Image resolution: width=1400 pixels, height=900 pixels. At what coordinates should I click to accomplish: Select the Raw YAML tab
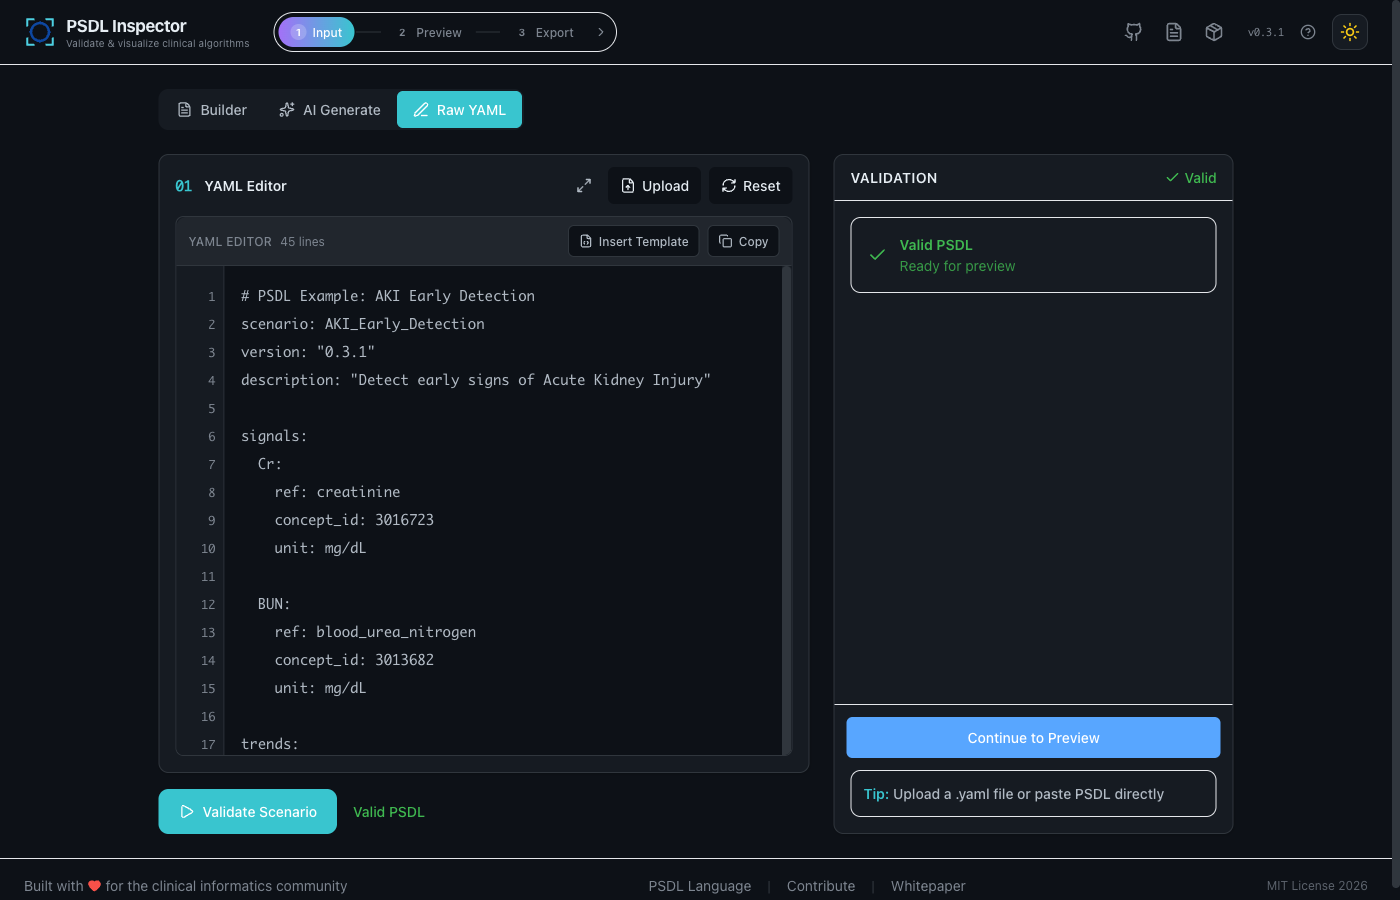(x=460, y=110)
